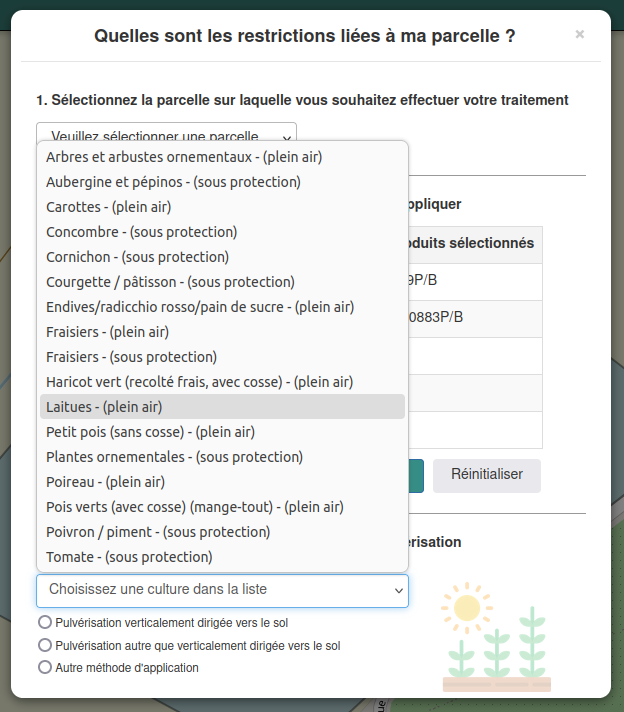Click the green button beside Réinitialiser
Viewport: 624px width, 712px height.
(x=416, y=475)
